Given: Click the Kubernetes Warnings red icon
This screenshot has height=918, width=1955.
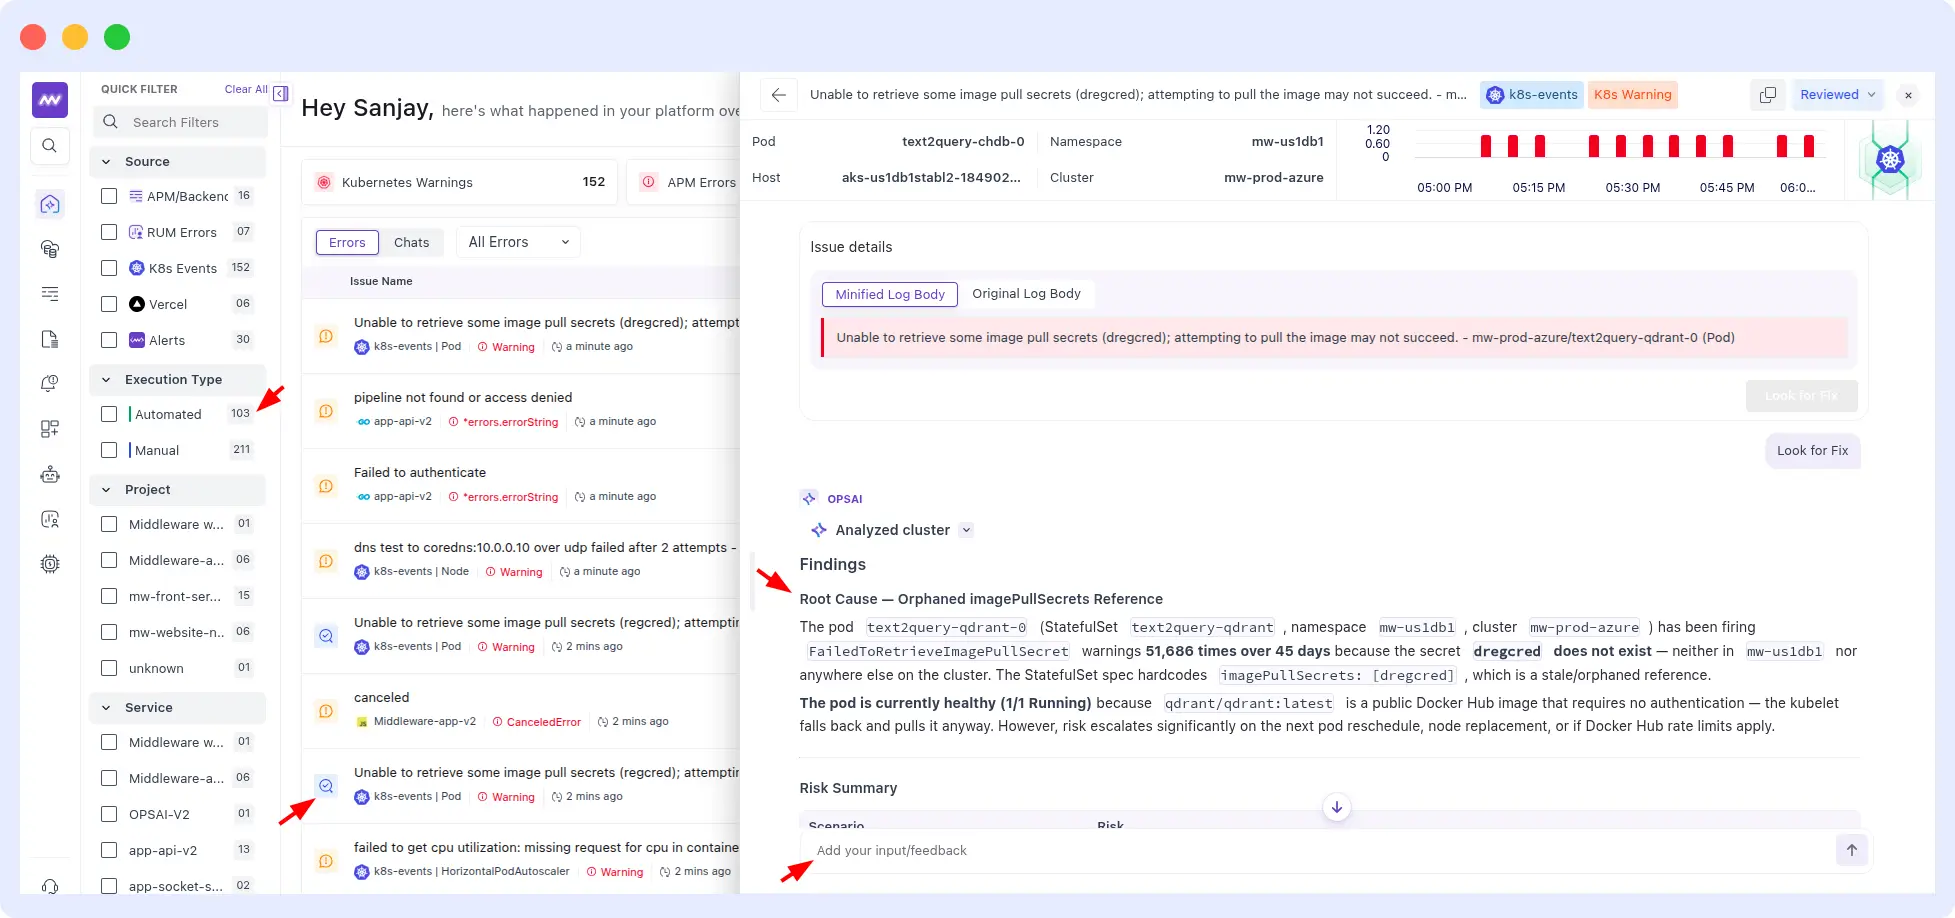Looking at the screenshot, I should click(x=324, y=182).
